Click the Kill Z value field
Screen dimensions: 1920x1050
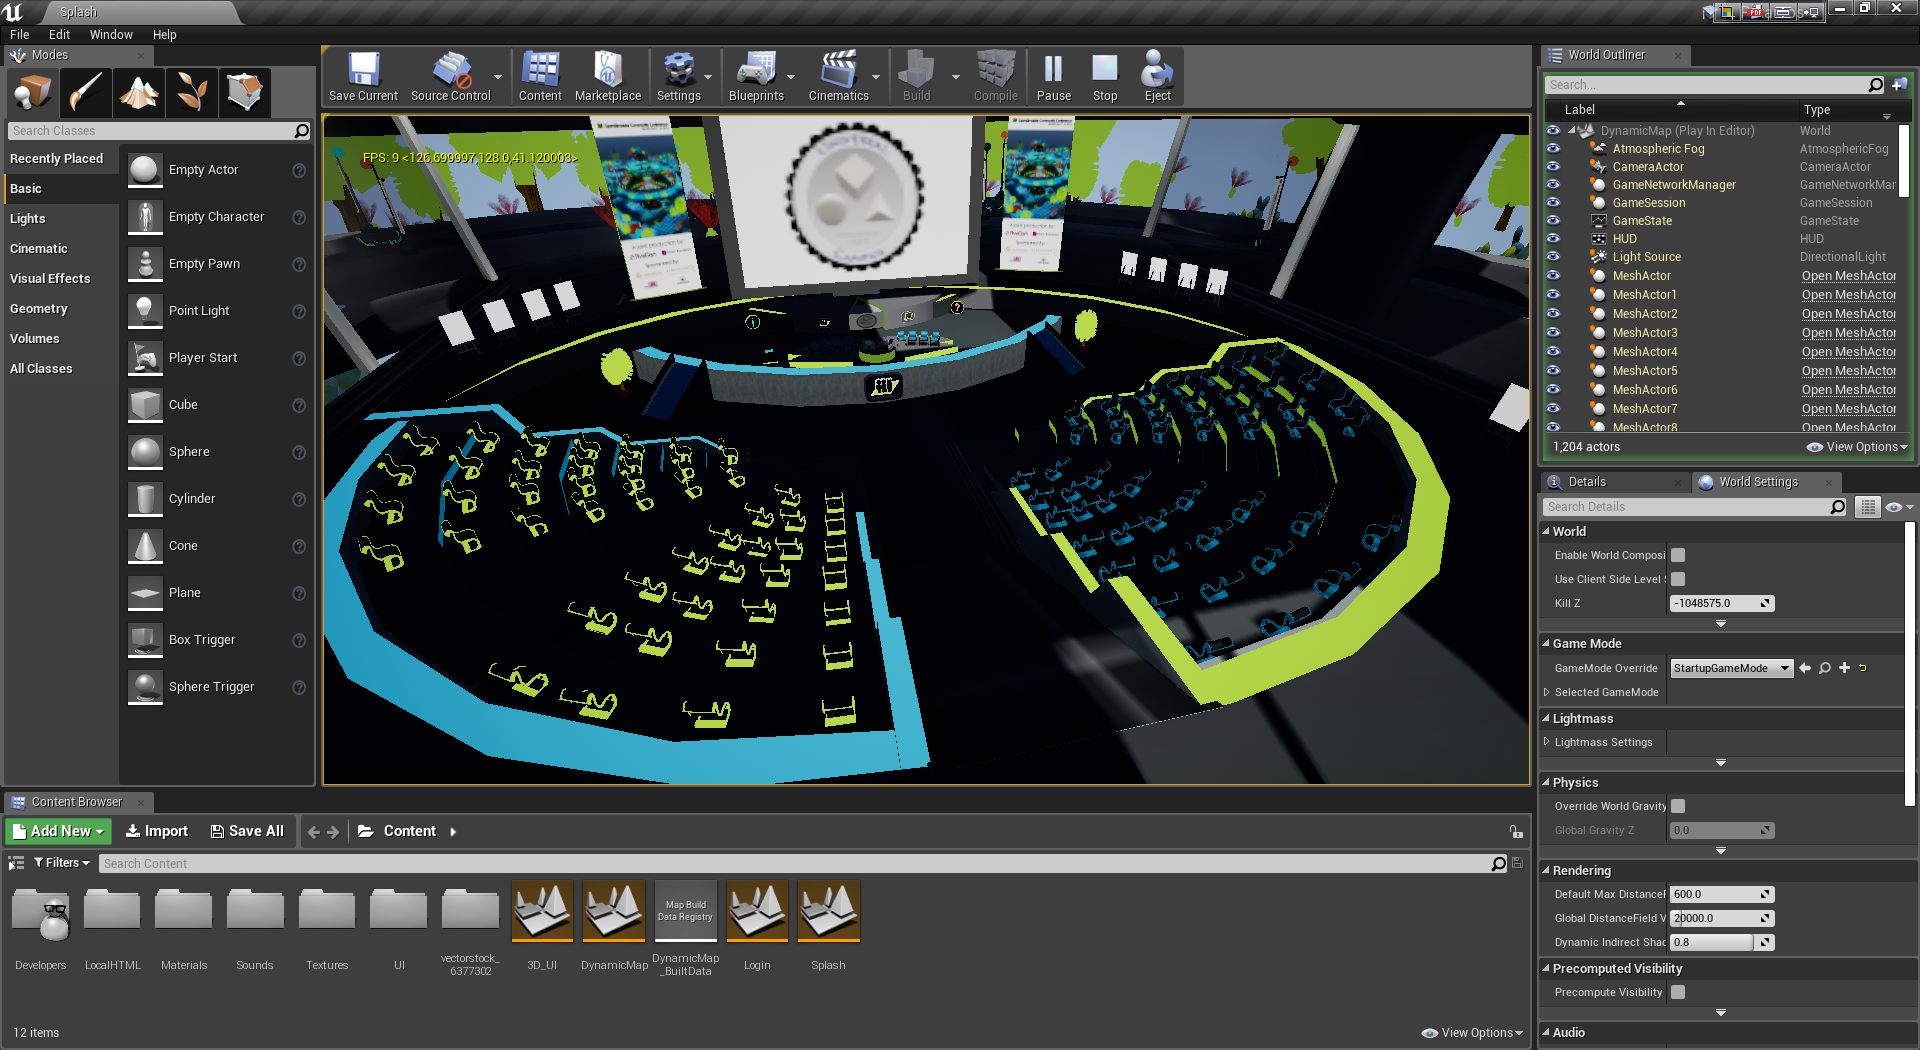(1721, 603)
